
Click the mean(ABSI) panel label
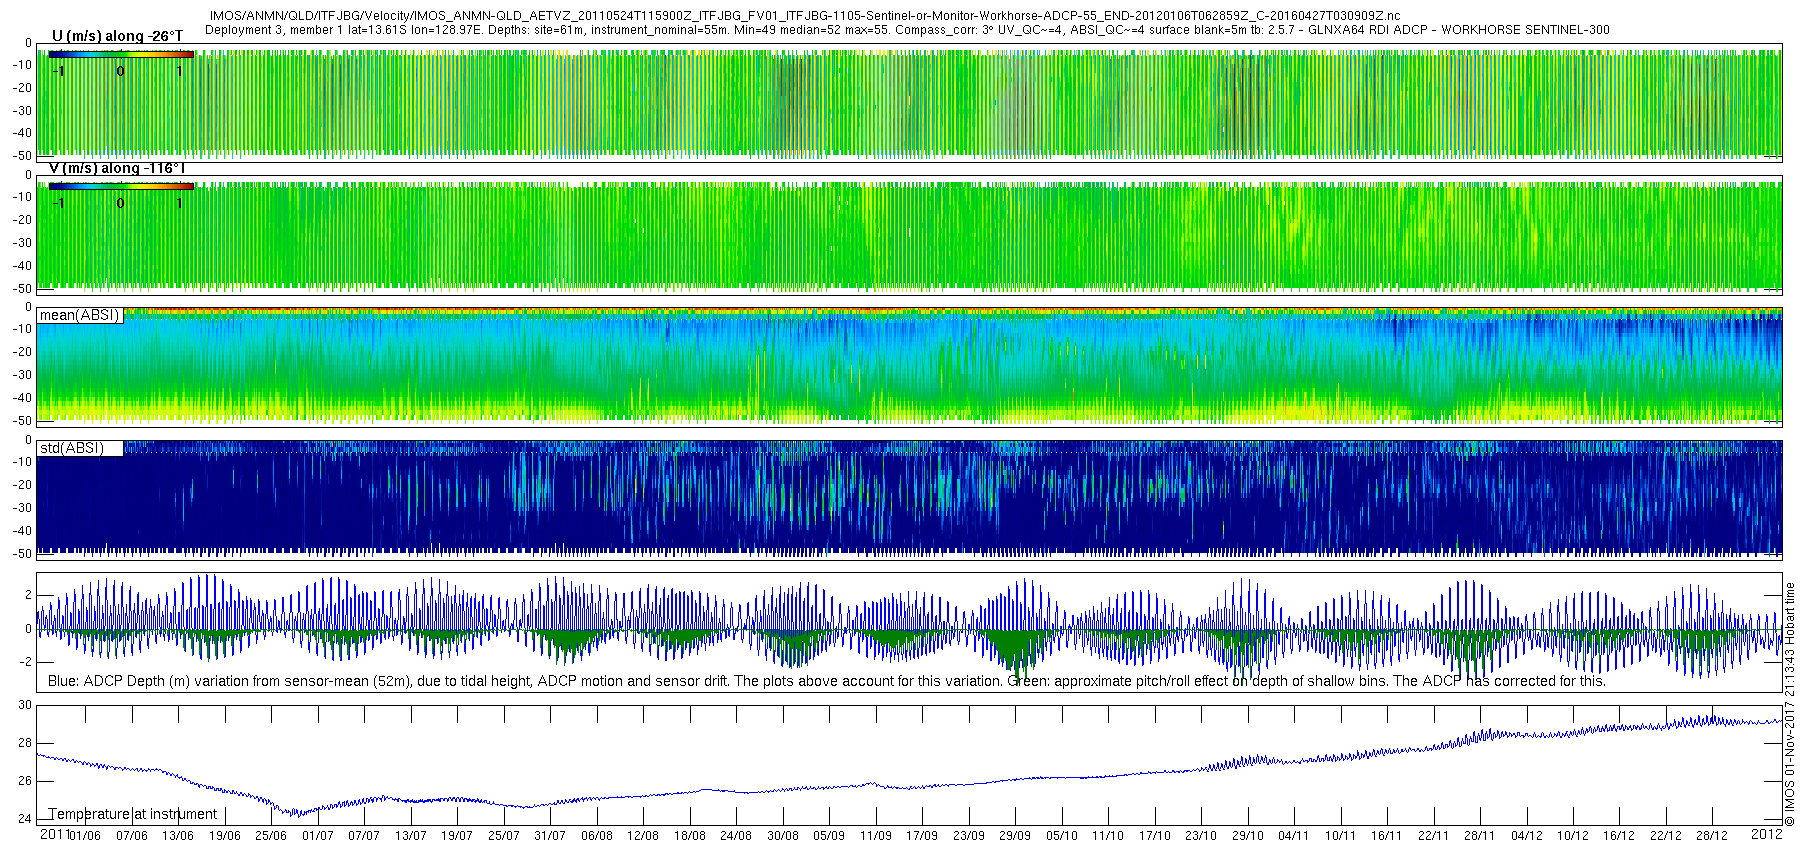tap(79, 315)
